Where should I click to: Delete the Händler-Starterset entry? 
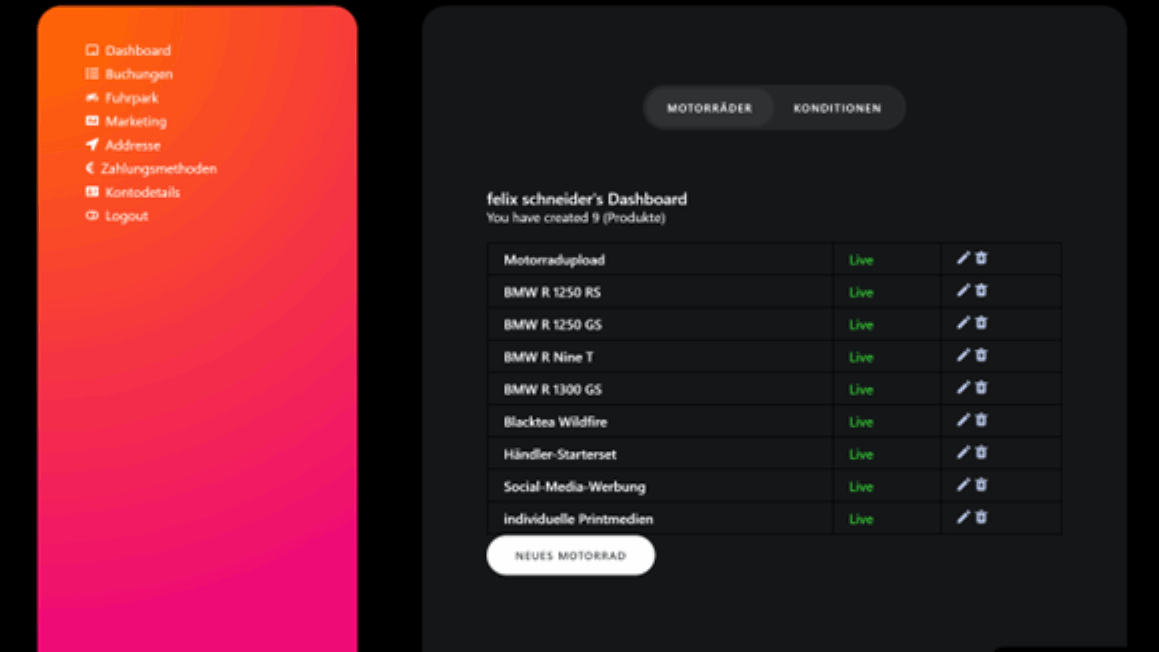(x=981, y=452)
